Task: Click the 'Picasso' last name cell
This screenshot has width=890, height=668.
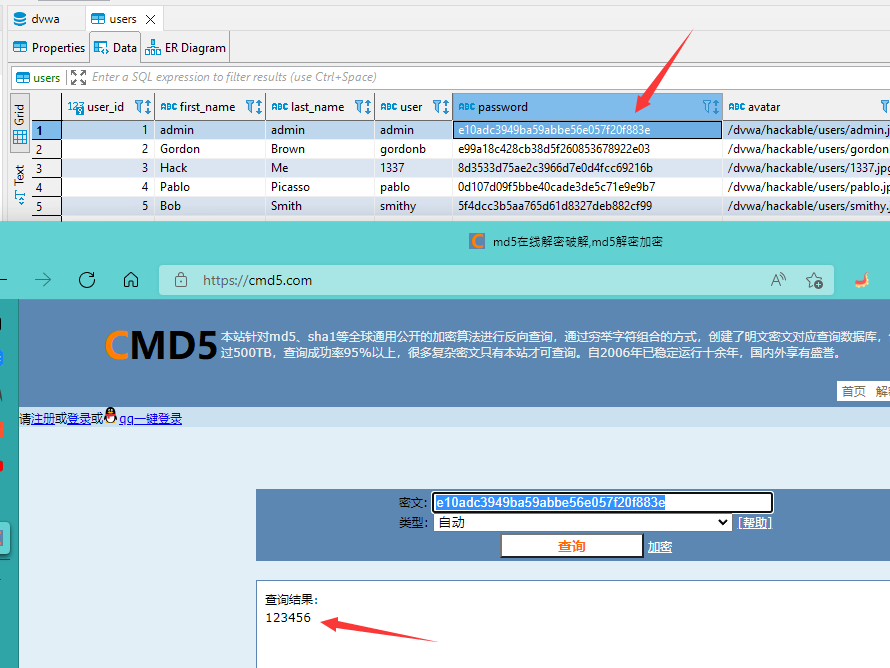Action: pyautogui.click(x=320, y=187)
